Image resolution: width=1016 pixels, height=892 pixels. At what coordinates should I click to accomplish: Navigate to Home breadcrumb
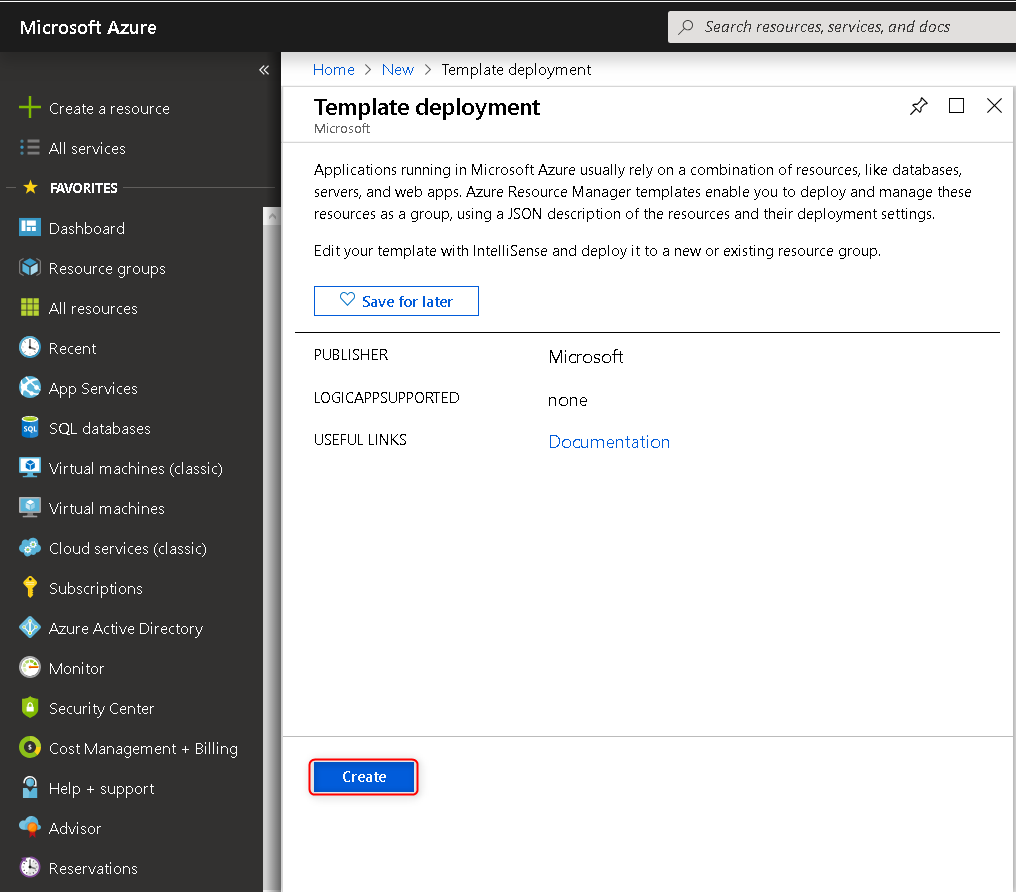pos(333,70)
